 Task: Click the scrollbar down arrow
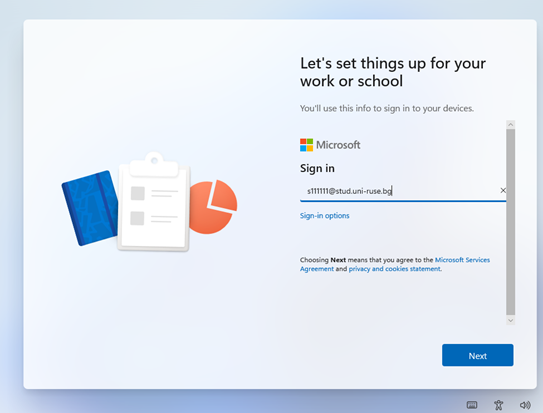coord(510,320)
